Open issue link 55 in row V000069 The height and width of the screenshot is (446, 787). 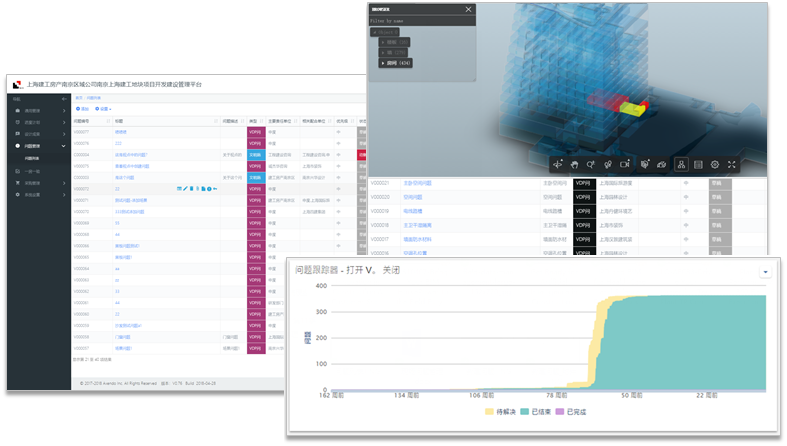(117, 223)
